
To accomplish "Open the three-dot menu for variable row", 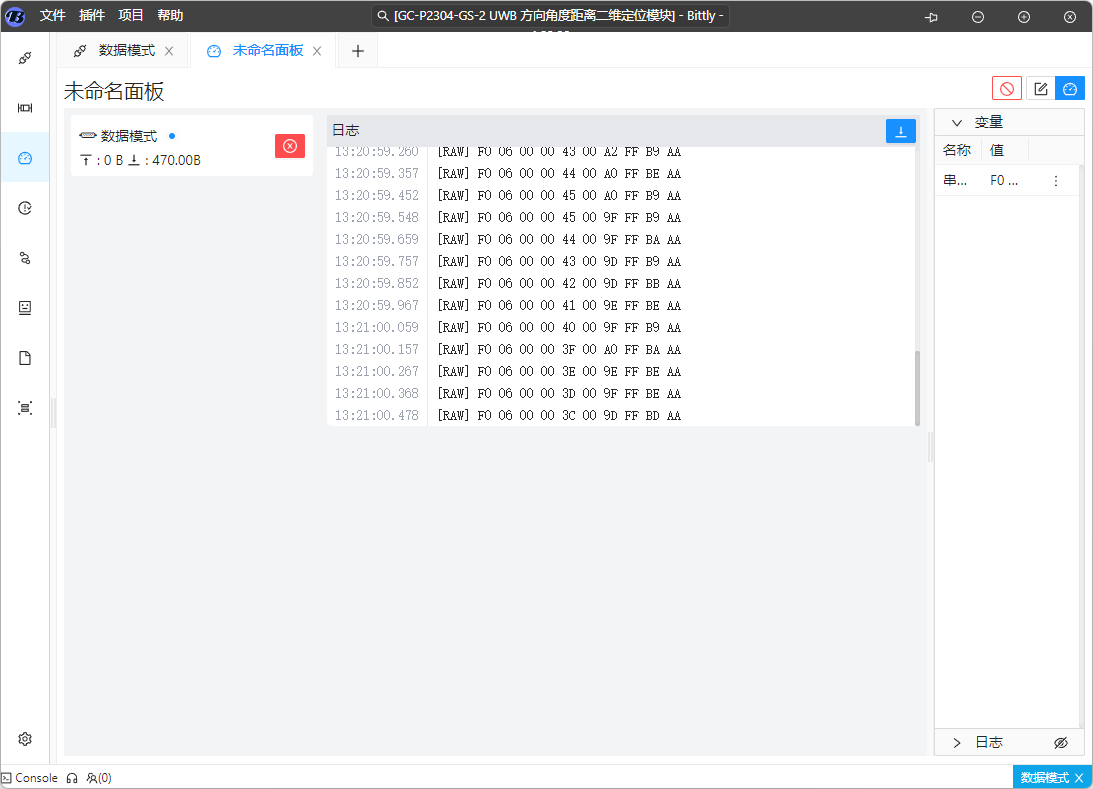I will tap(1055, 181).
